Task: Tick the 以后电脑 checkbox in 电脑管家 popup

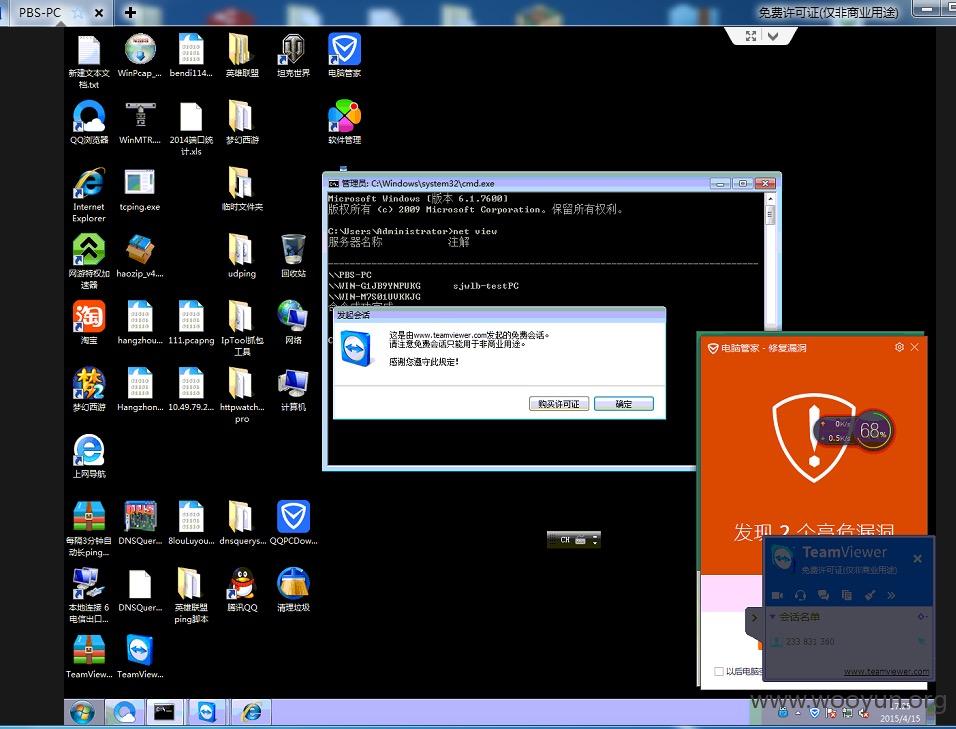Action: (719, 671)
